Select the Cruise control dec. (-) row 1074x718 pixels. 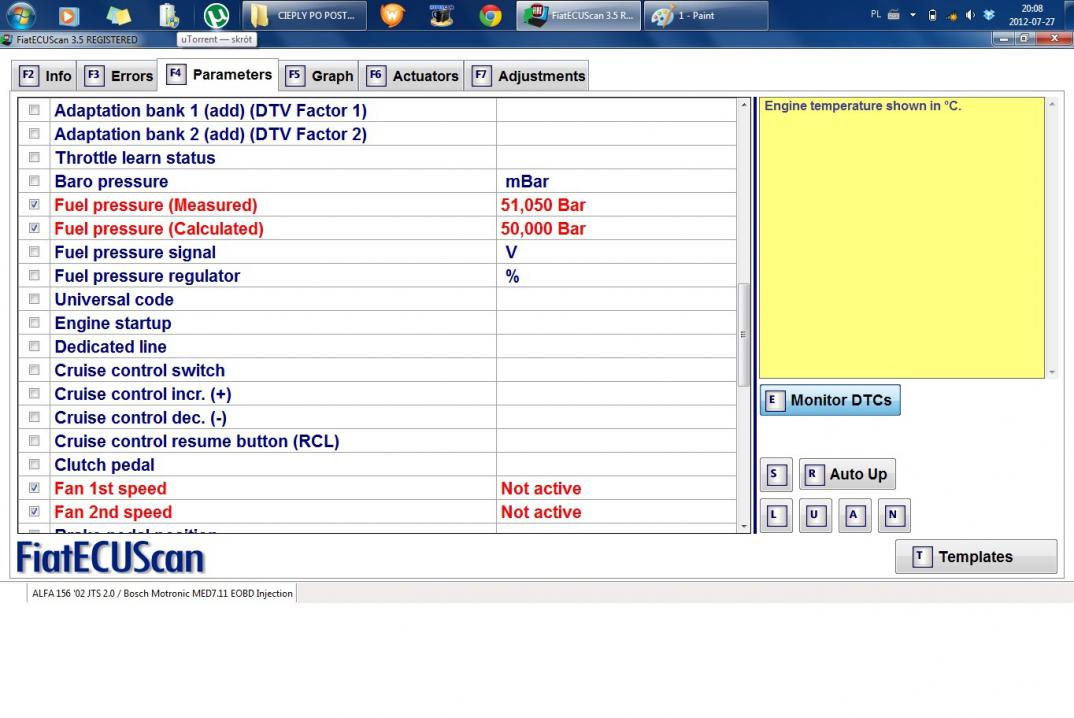(x=377, y=417)
